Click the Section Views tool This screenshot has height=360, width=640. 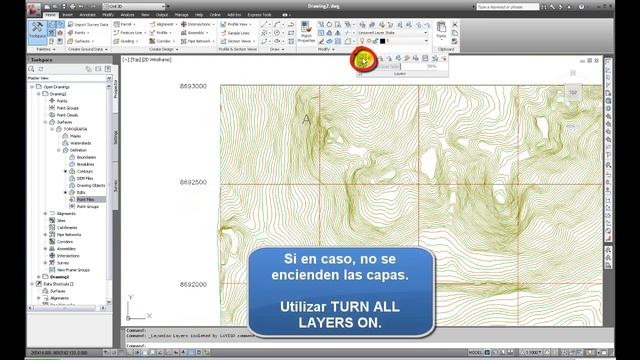click(x=238, y=41)
